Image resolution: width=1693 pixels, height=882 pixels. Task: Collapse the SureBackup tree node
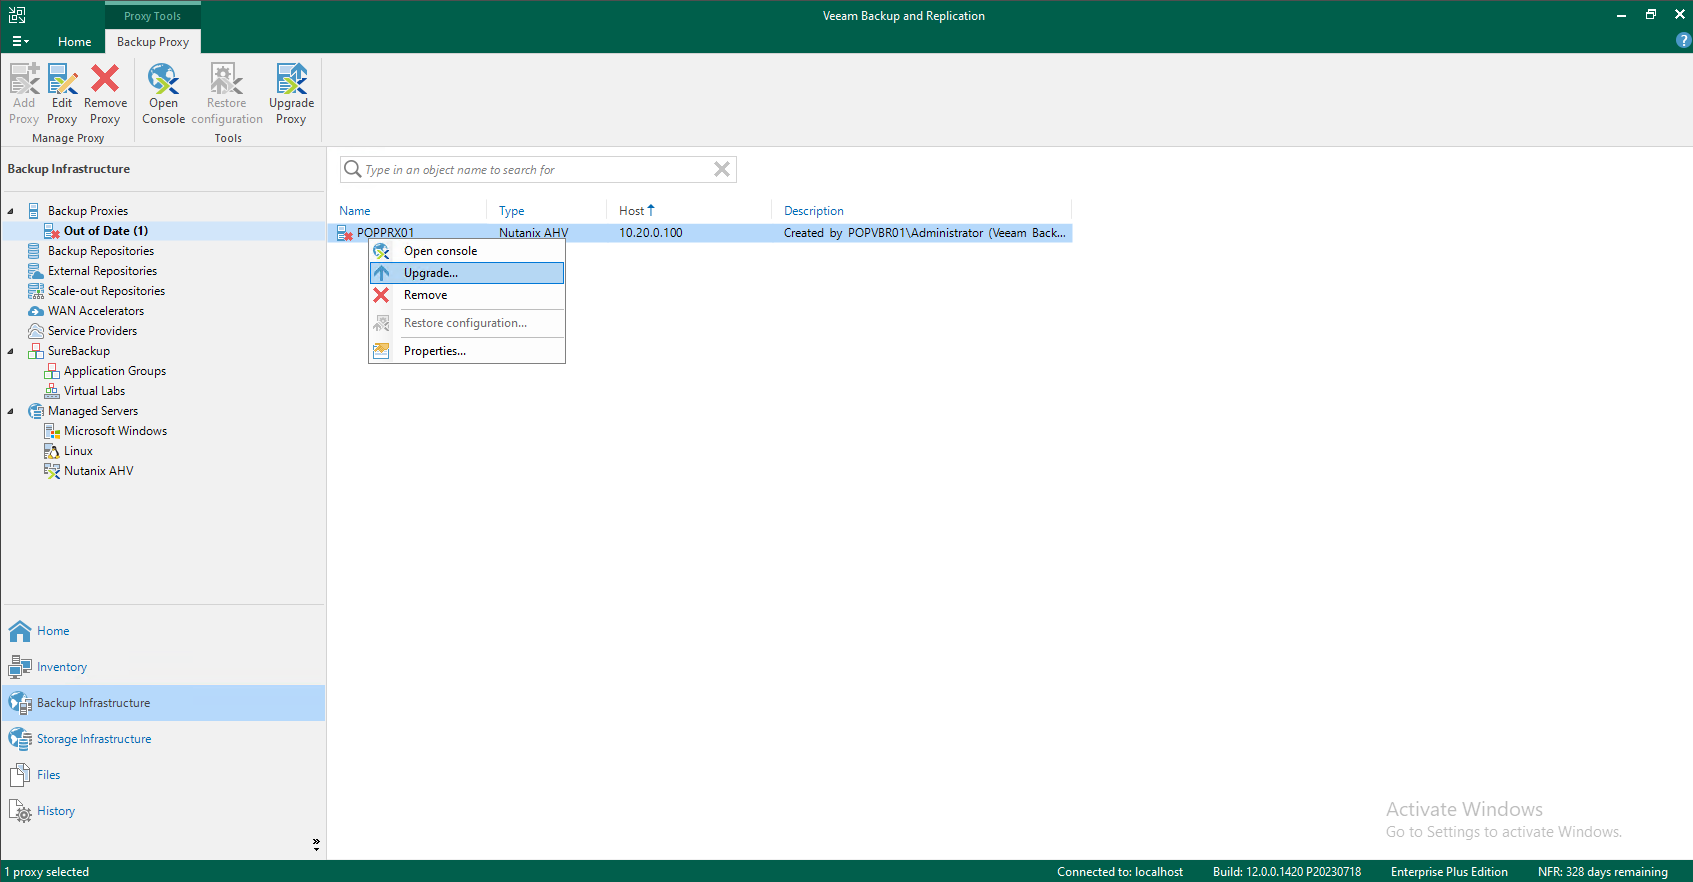click(11, 351)
